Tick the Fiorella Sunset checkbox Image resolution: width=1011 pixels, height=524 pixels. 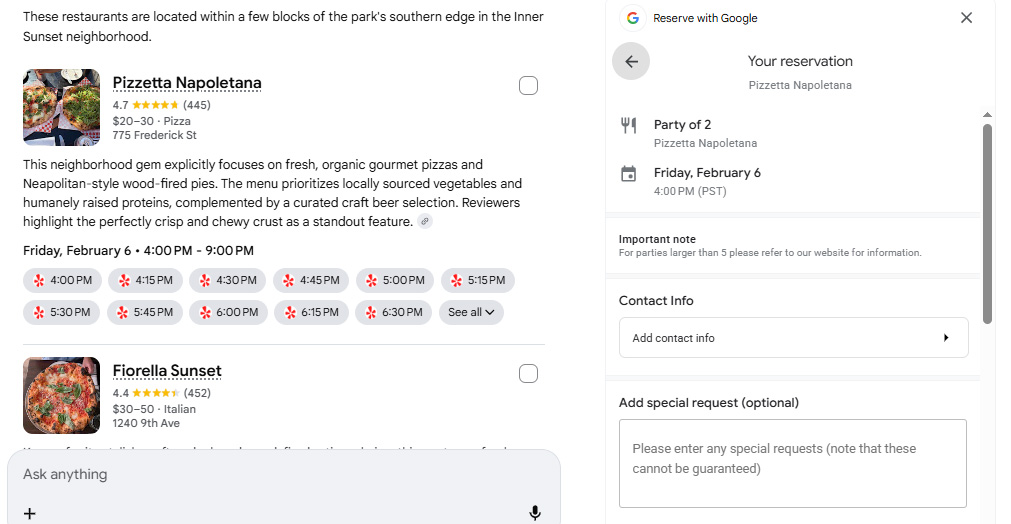coord(529,374)
